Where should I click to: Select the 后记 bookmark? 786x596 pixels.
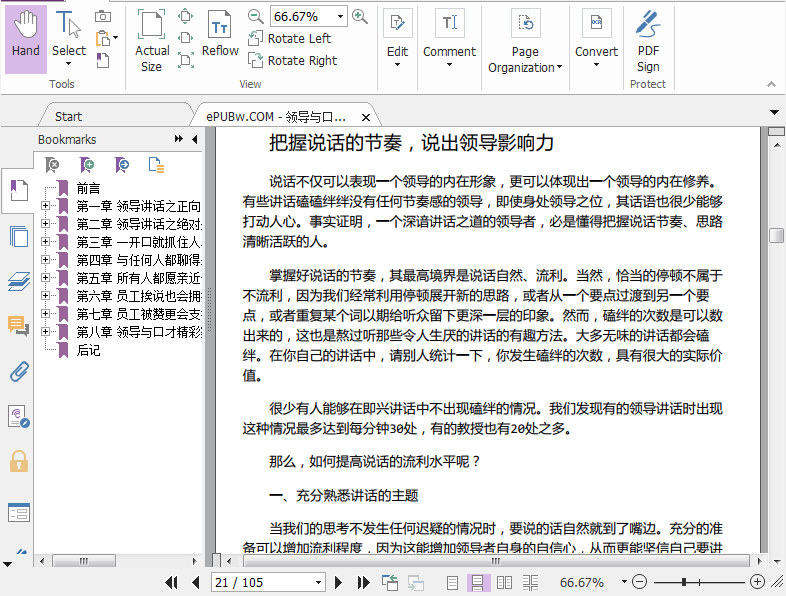click(x=88, y=350)
